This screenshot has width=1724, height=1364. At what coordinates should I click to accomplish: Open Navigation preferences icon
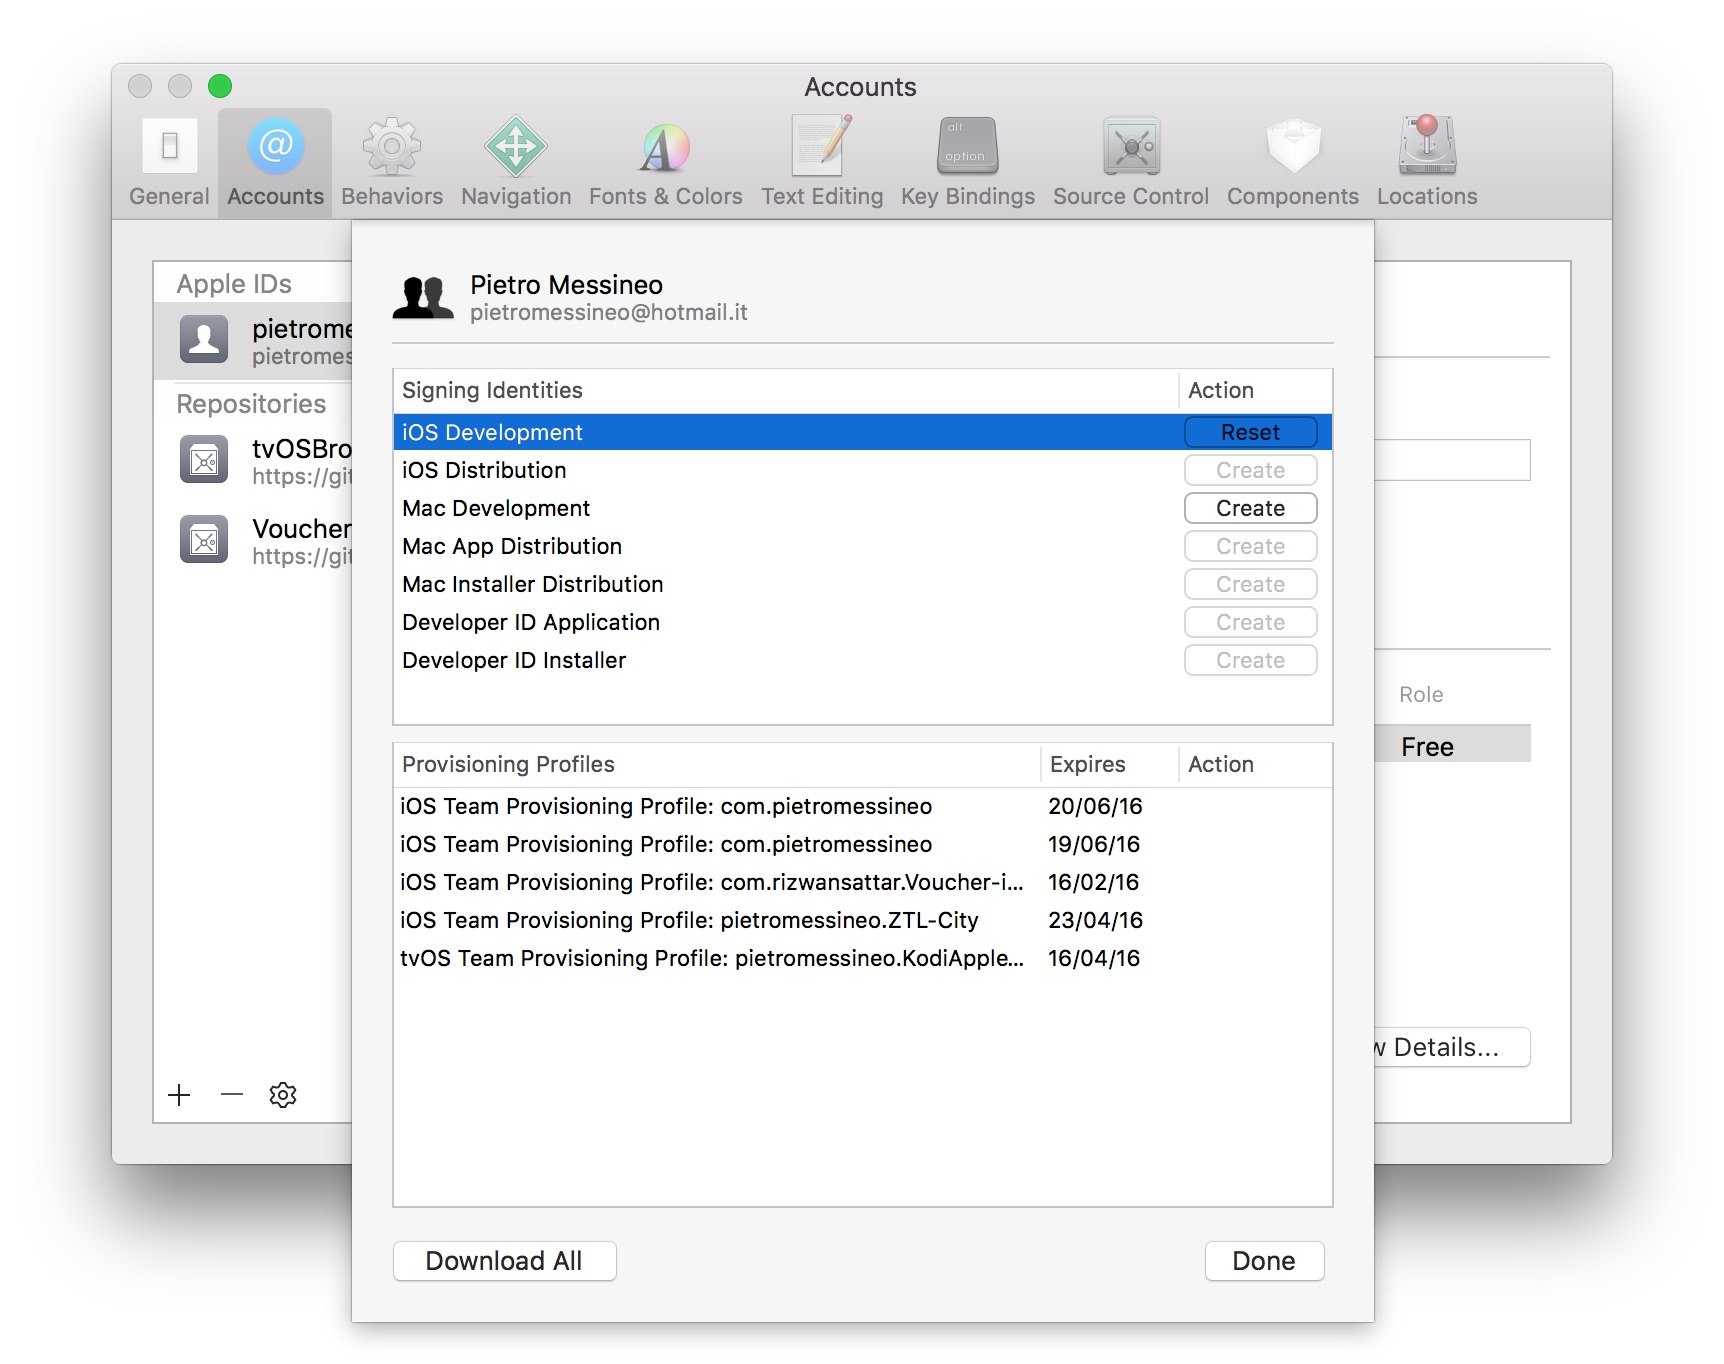(516, 147)
